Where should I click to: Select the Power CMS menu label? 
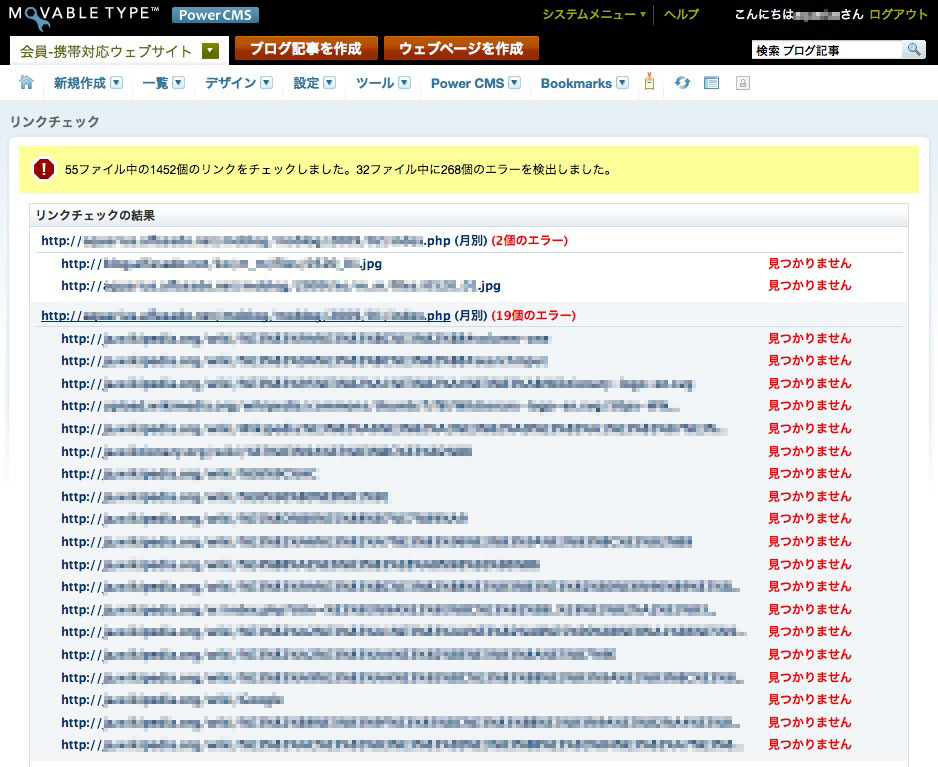[467, 83]
